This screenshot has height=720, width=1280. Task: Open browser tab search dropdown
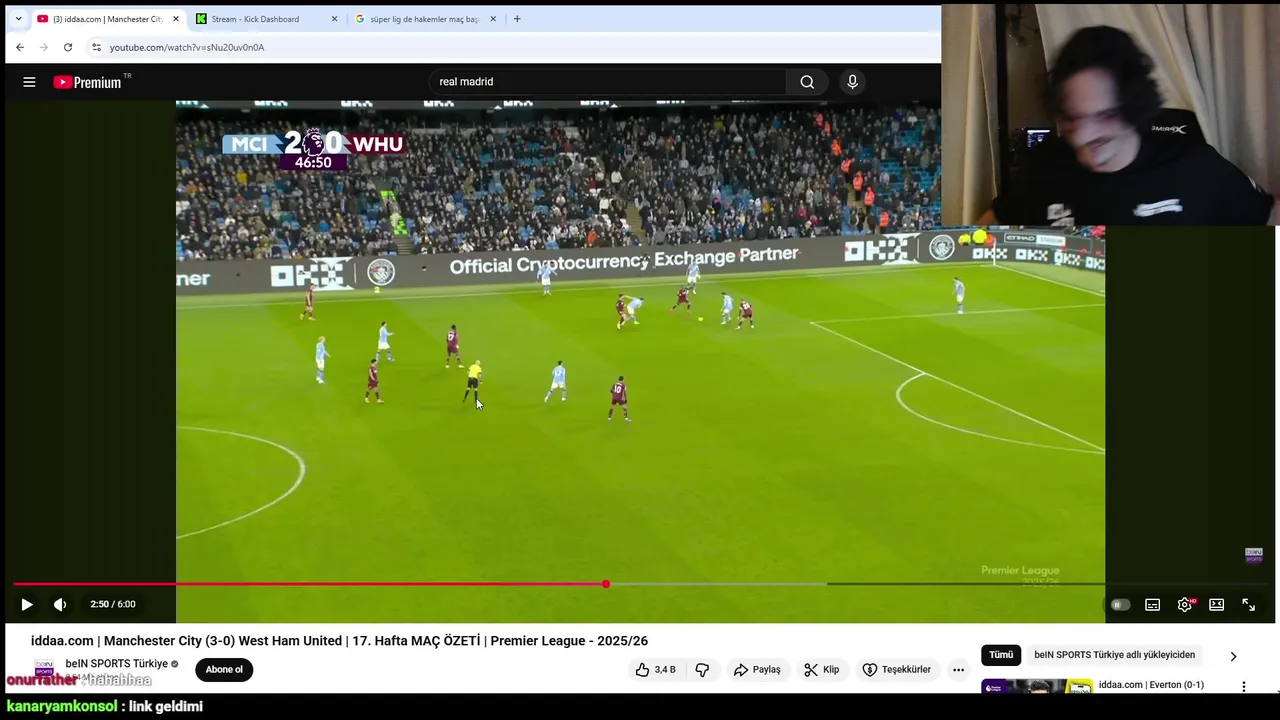18,19
